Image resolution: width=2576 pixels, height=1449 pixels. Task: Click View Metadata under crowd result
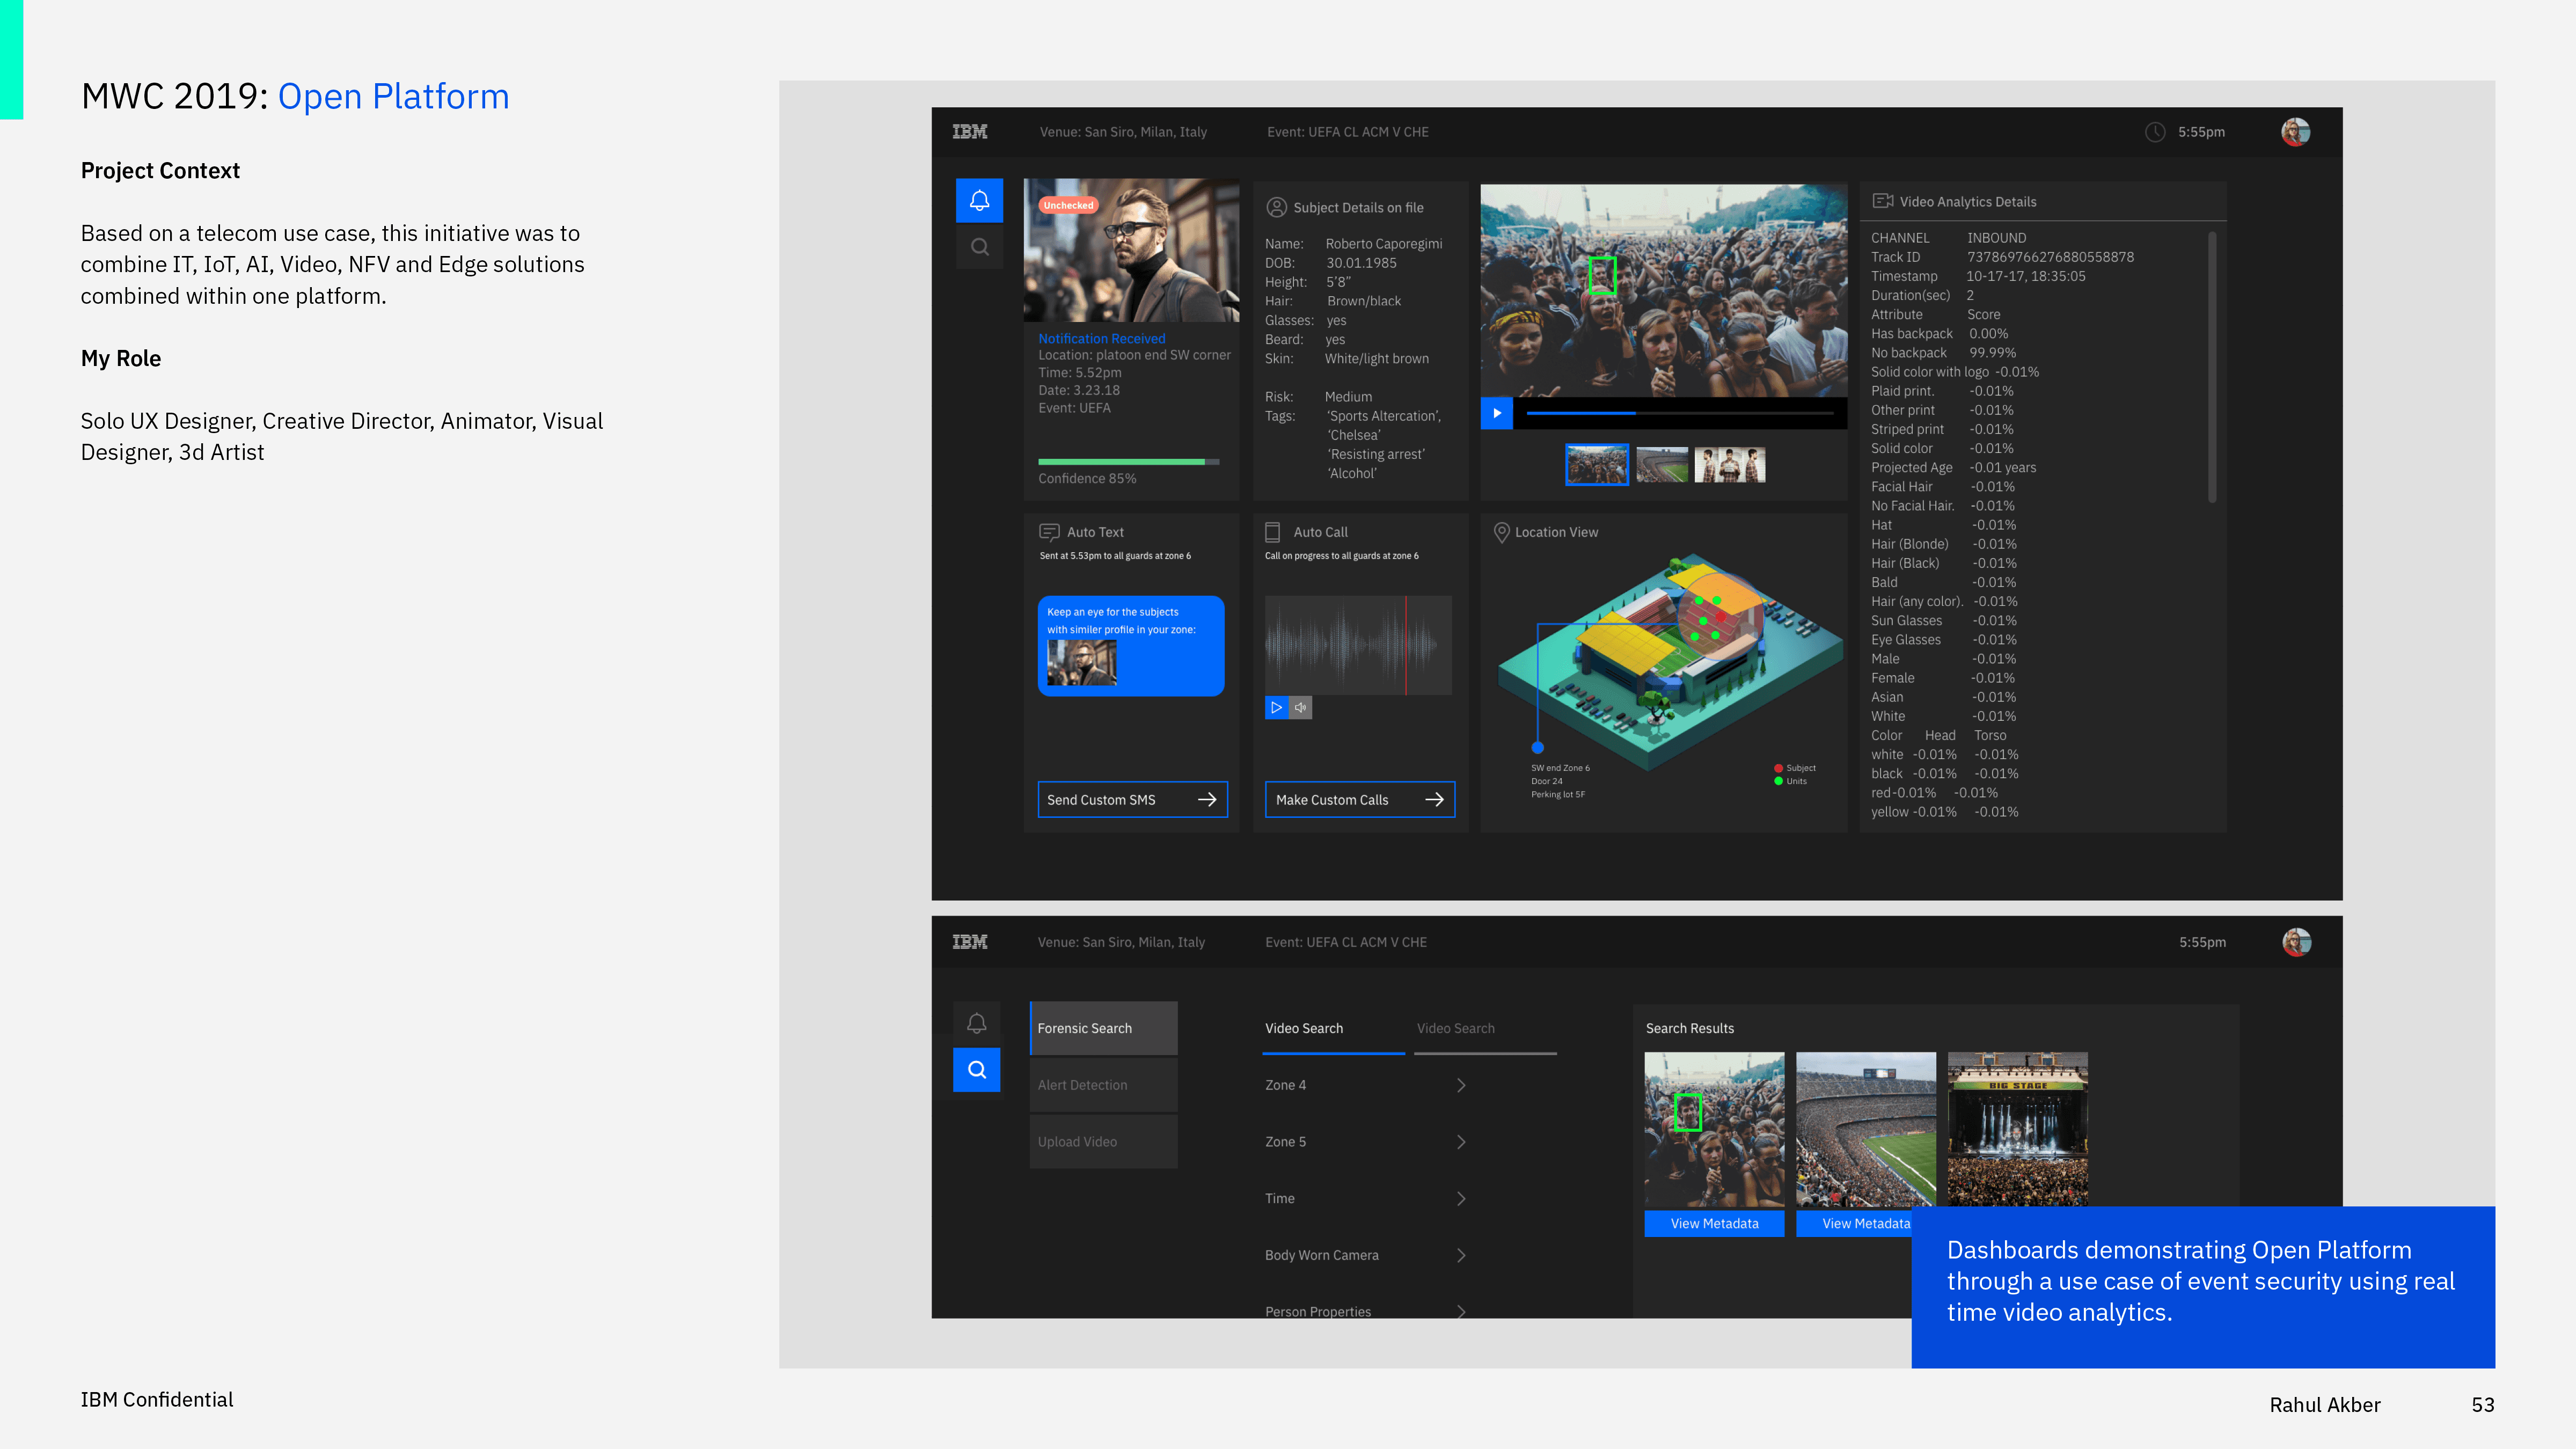pyautogui.click(x=1714, y=1224)
